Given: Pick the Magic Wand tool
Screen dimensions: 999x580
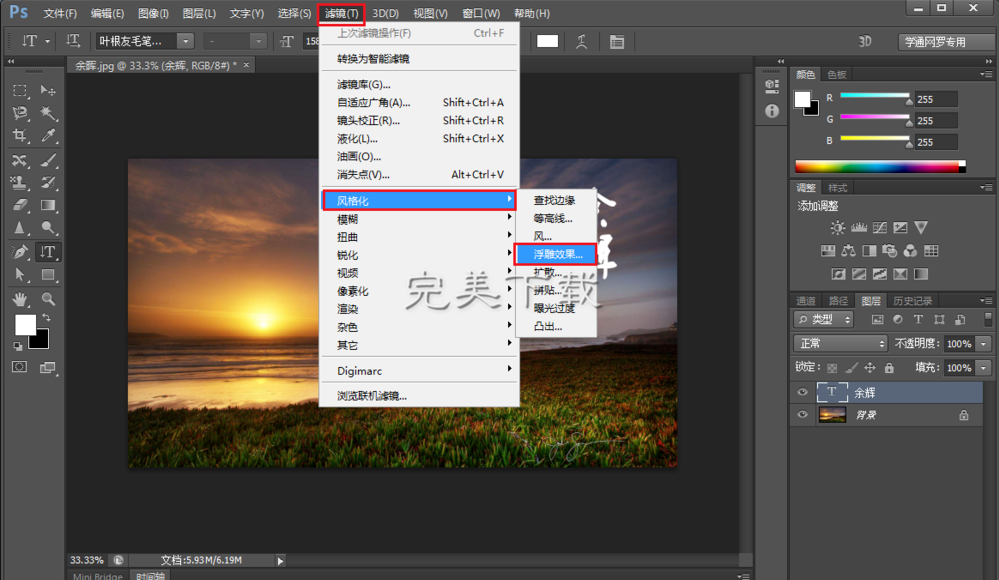Looking at the screenshot, I should pos(48,113).
